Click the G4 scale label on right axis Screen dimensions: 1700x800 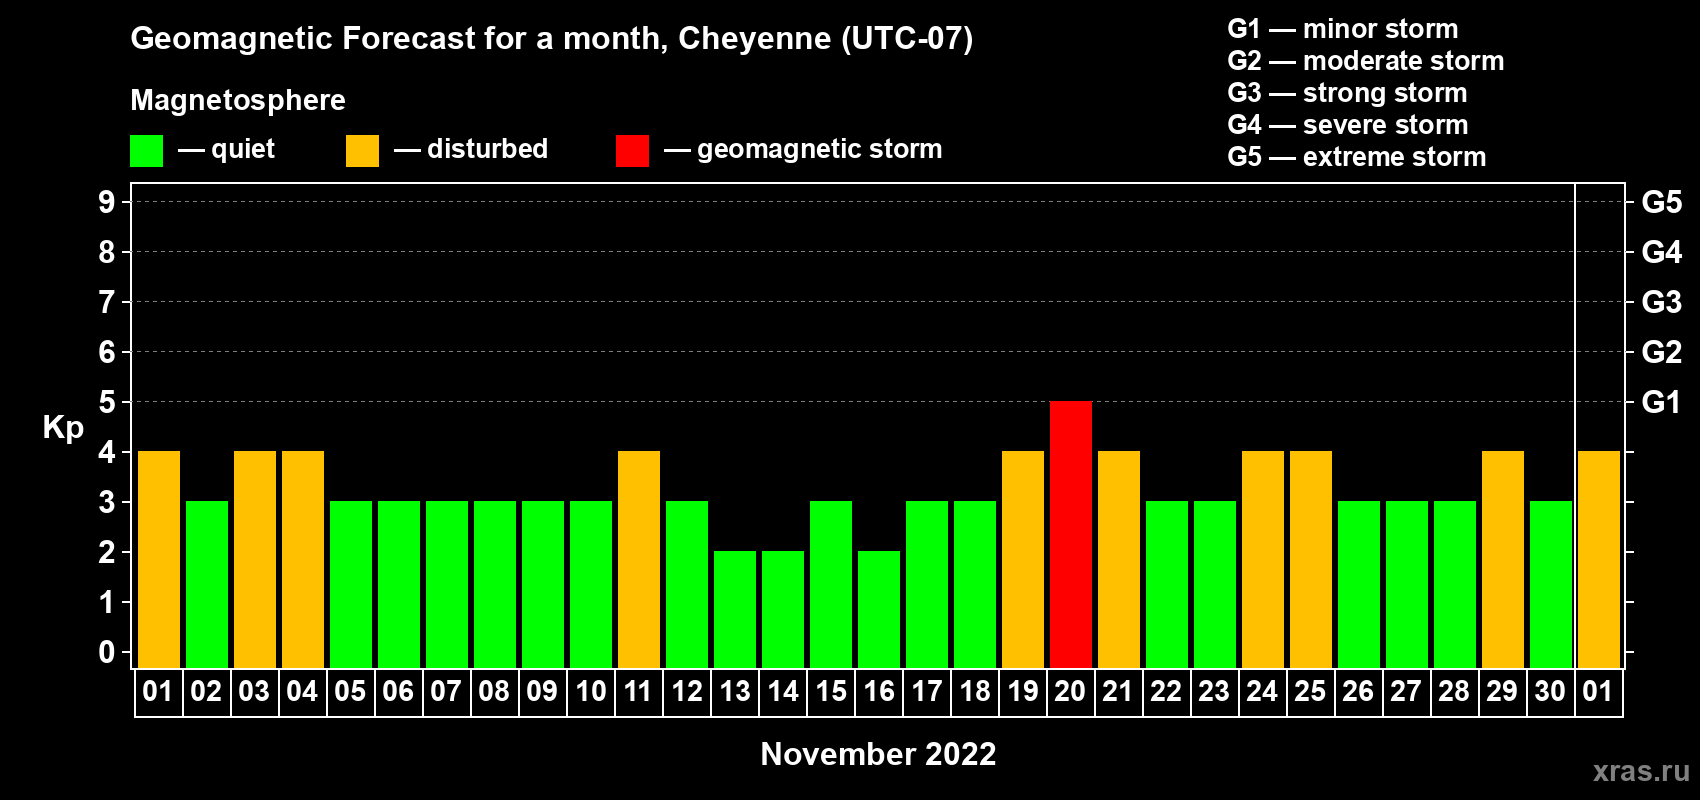[1662, 252]
